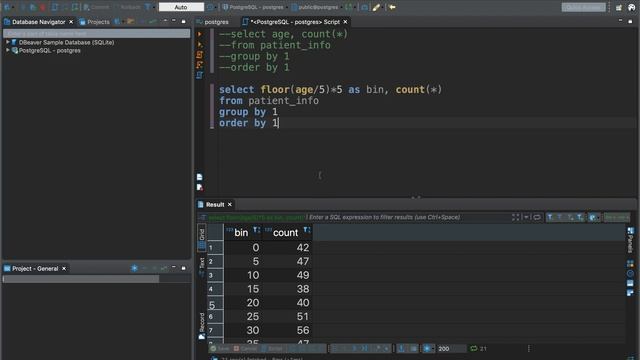The height and width of the screenshot is (360, 640).
Task: Click the Rollback transaction button
Action: 127,7
